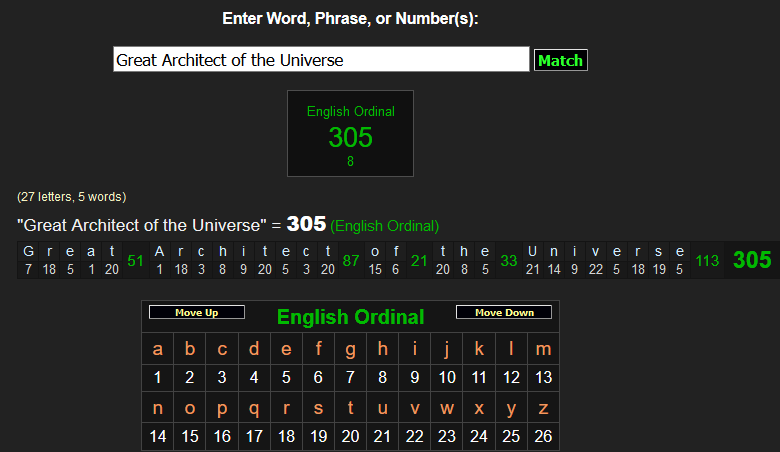Click word sum 51 after 'Great'

[x=136, y=261]
